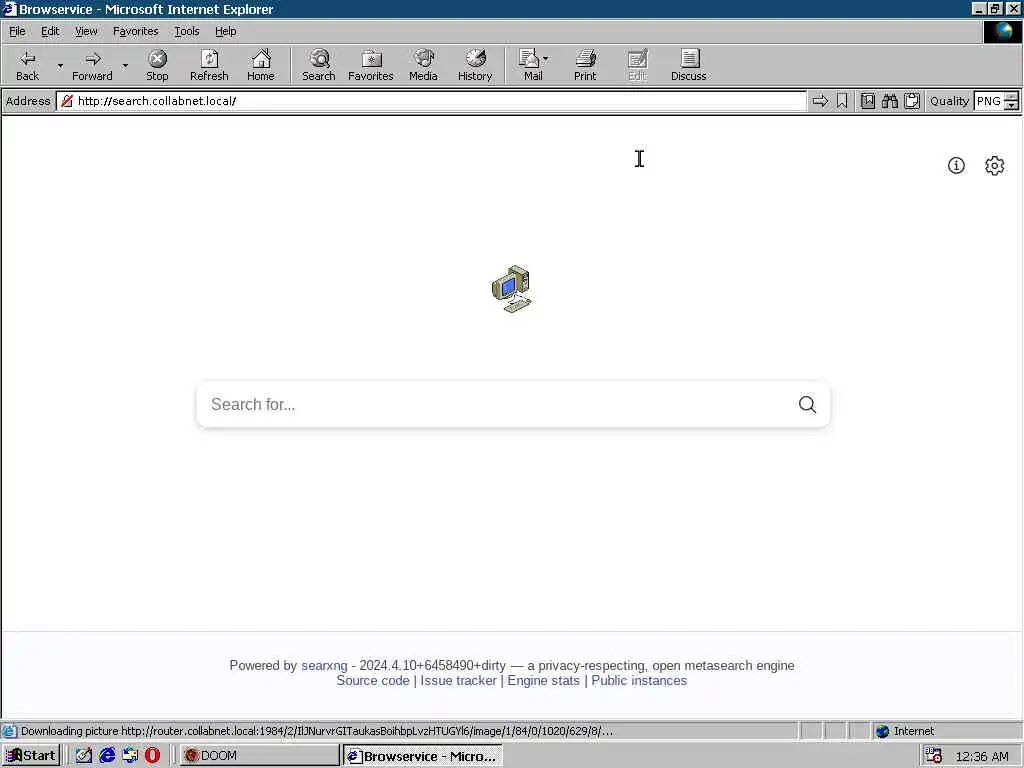Stop loading with the Stop button

coord(157,65)
